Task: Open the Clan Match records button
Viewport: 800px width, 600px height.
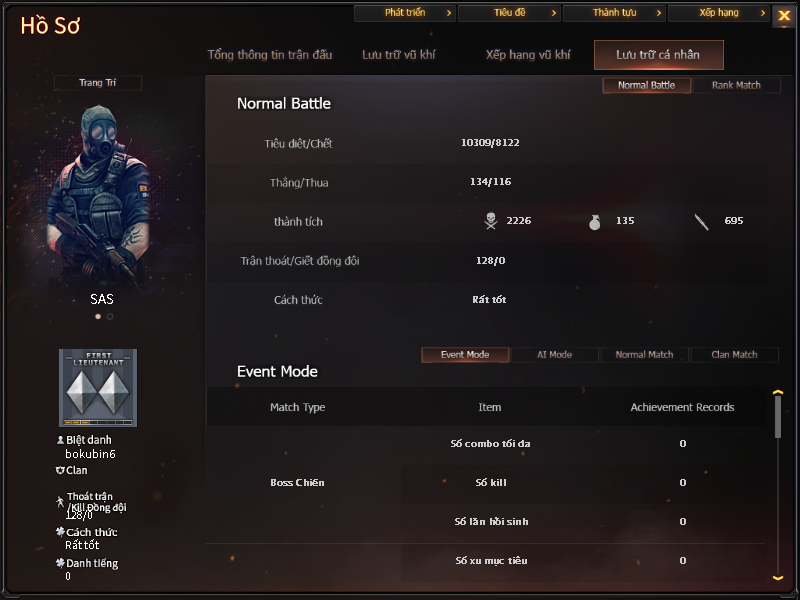Action: coord(734,355)
